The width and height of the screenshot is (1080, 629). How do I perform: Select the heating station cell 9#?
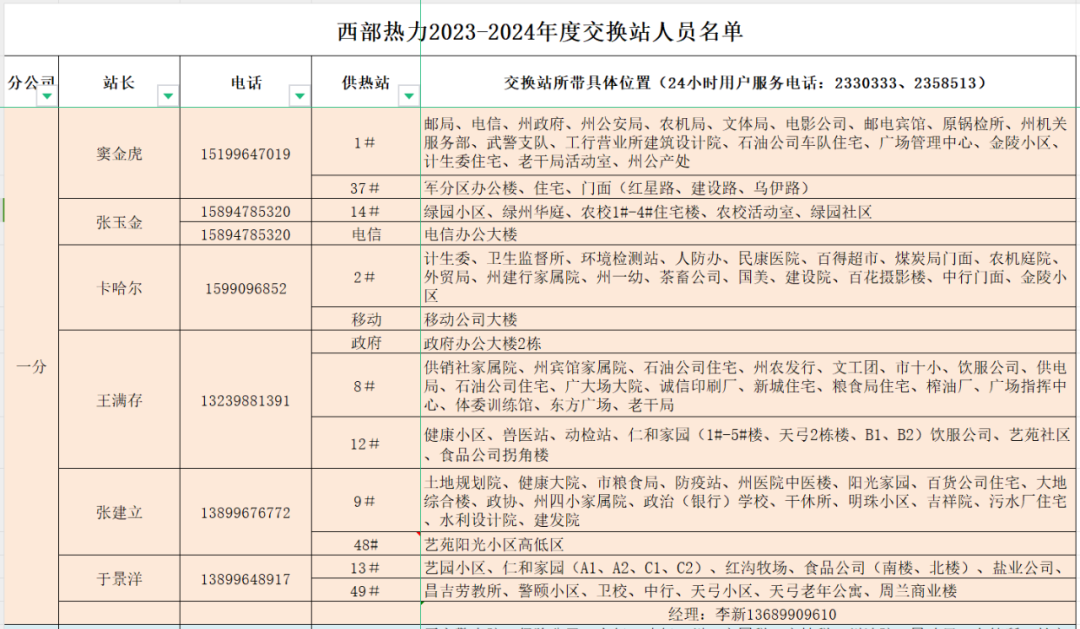pyautogui.click(x=366, y=501)
